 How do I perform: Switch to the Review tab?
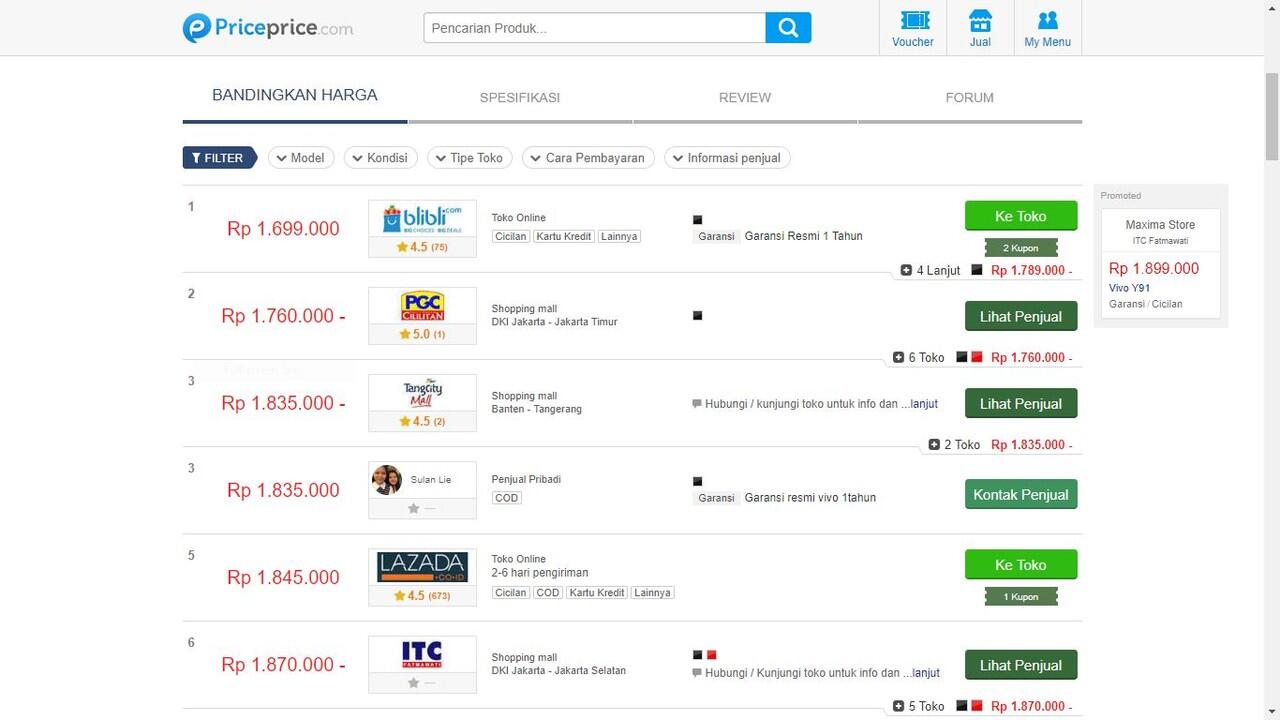(745, 97)
